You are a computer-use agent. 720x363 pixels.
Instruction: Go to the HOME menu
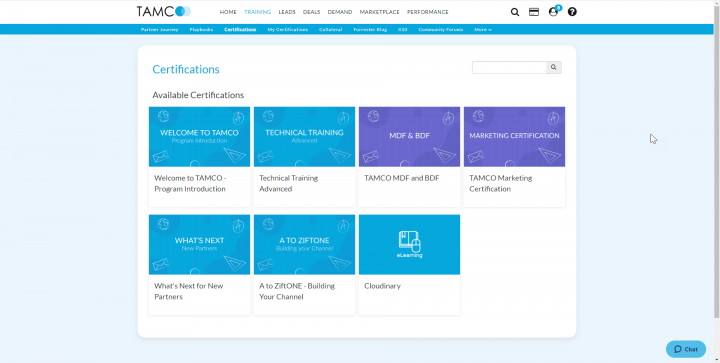[228, 12]
